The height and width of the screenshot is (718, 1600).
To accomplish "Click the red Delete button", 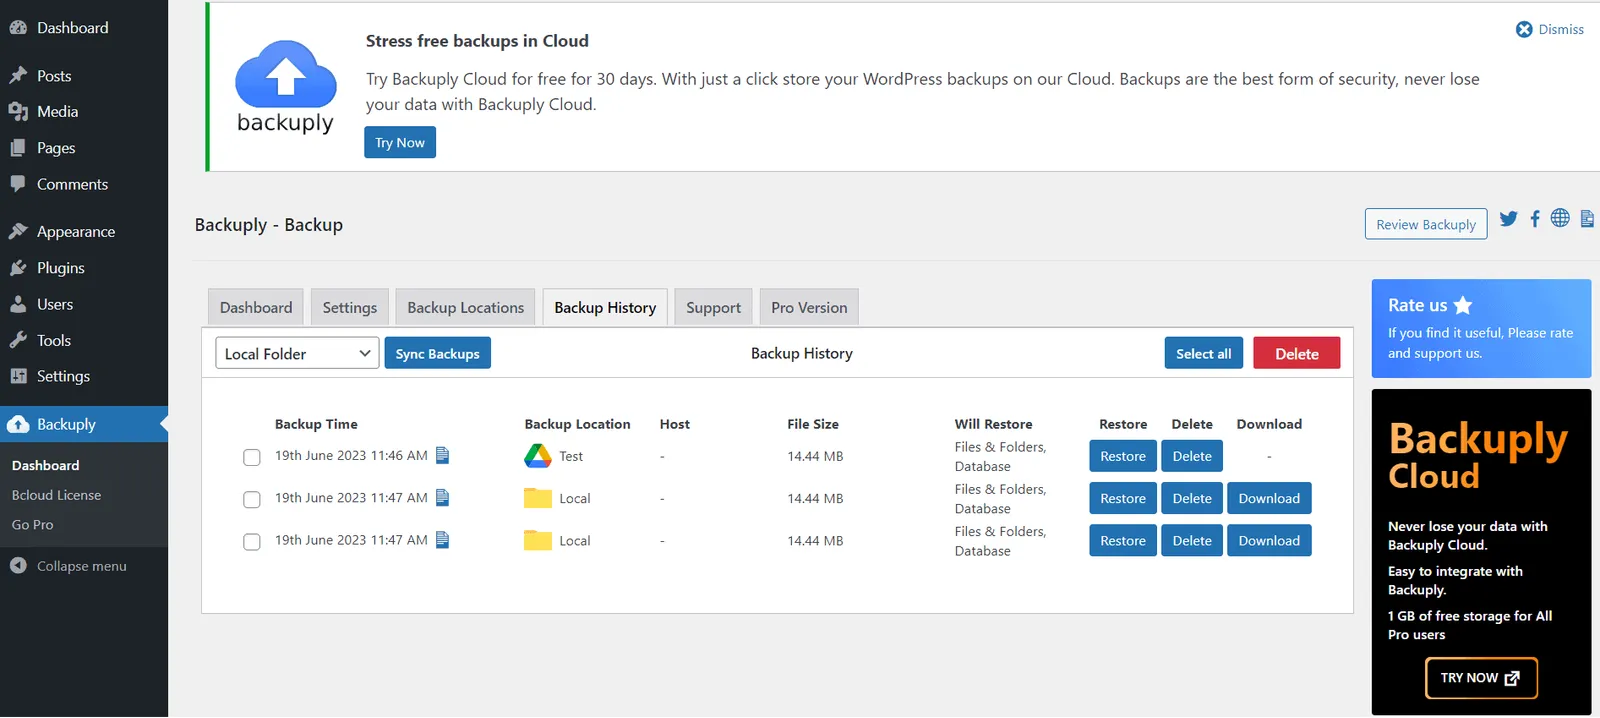I will pyautogui.click(x=1297, y=353).
